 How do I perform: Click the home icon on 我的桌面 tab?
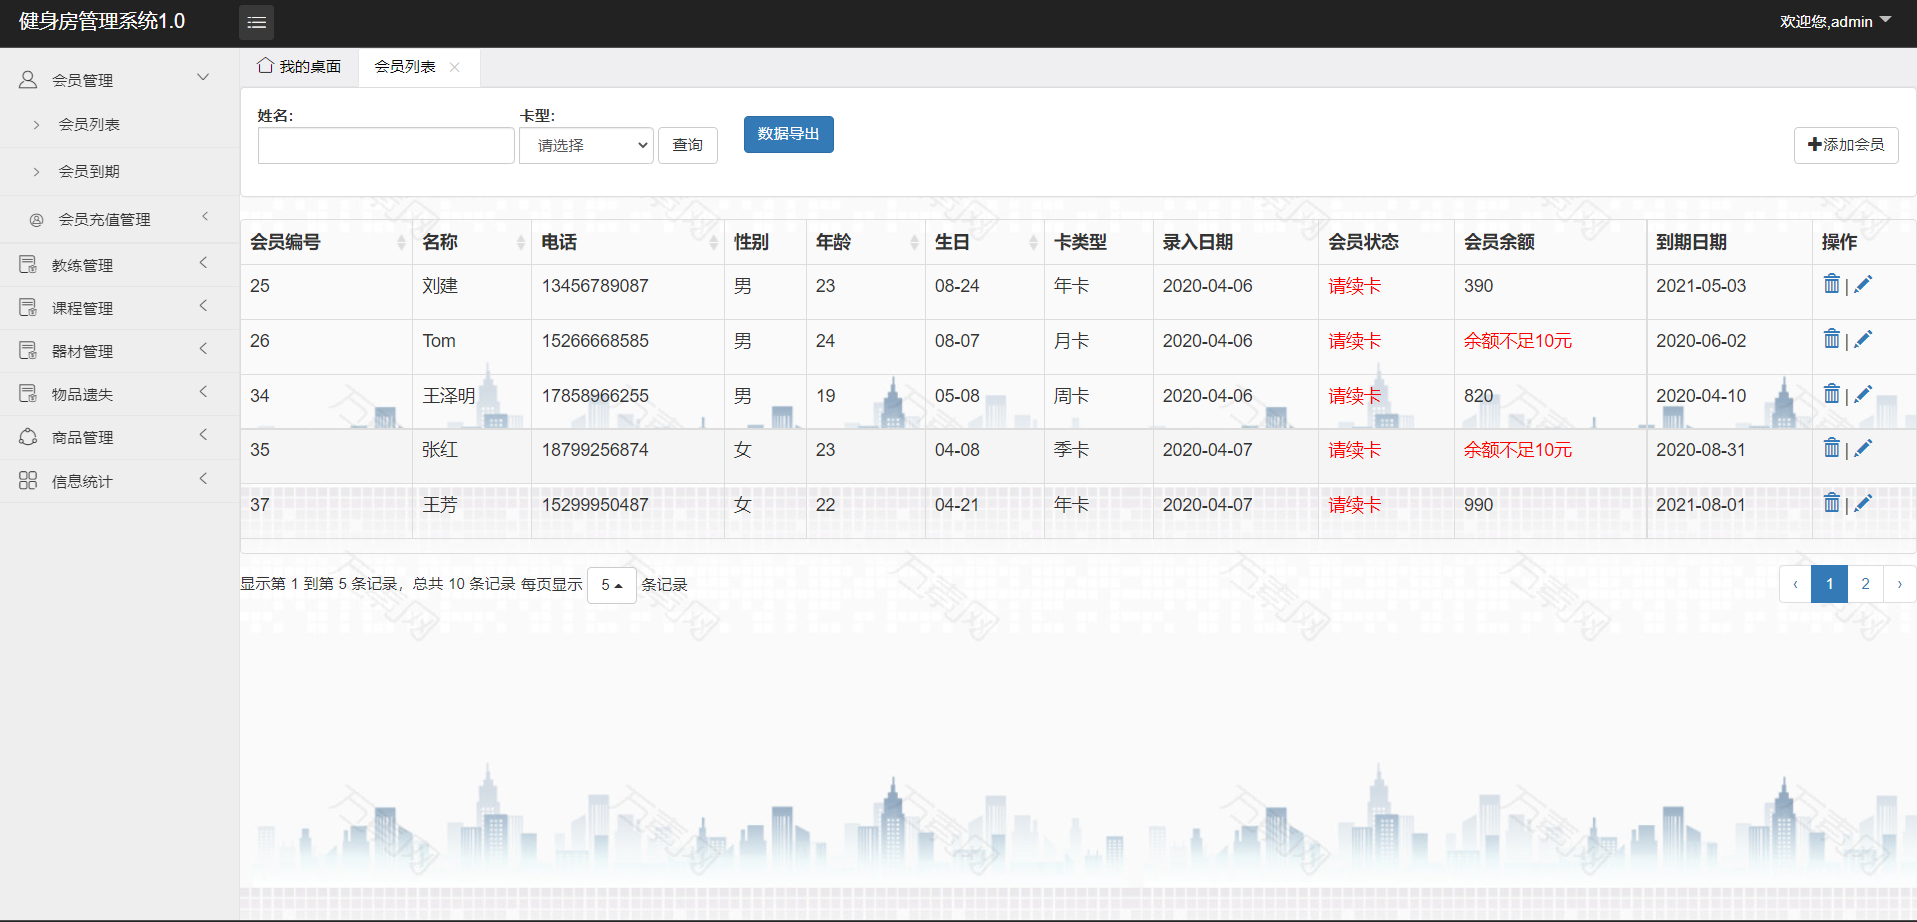click(265, 66)
